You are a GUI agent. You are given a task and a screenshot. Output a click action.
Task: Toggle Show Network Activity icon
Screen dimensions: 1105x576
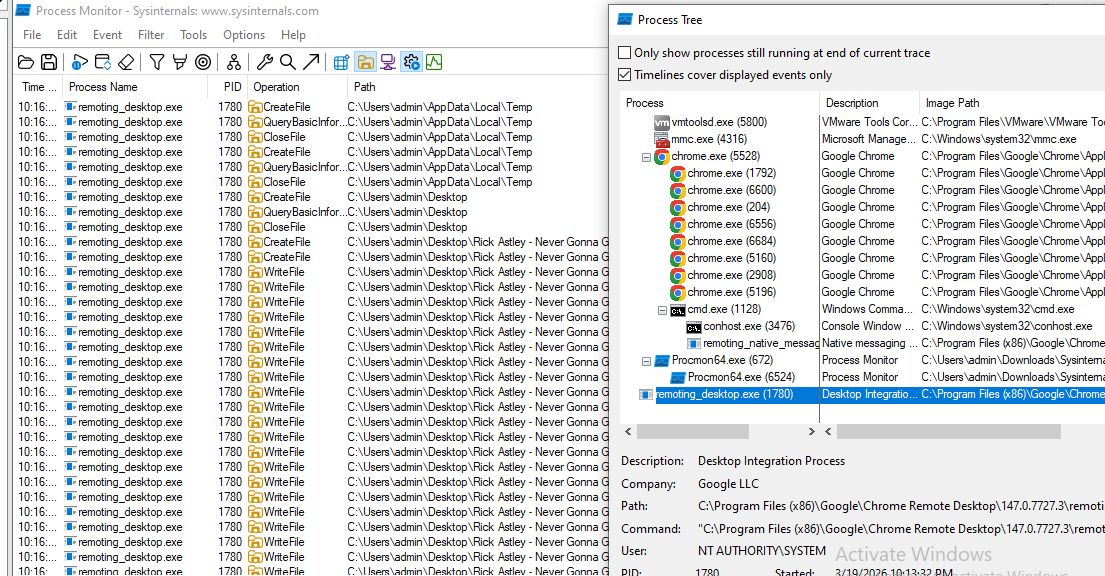pyautogui.click(x=388, y=62)
